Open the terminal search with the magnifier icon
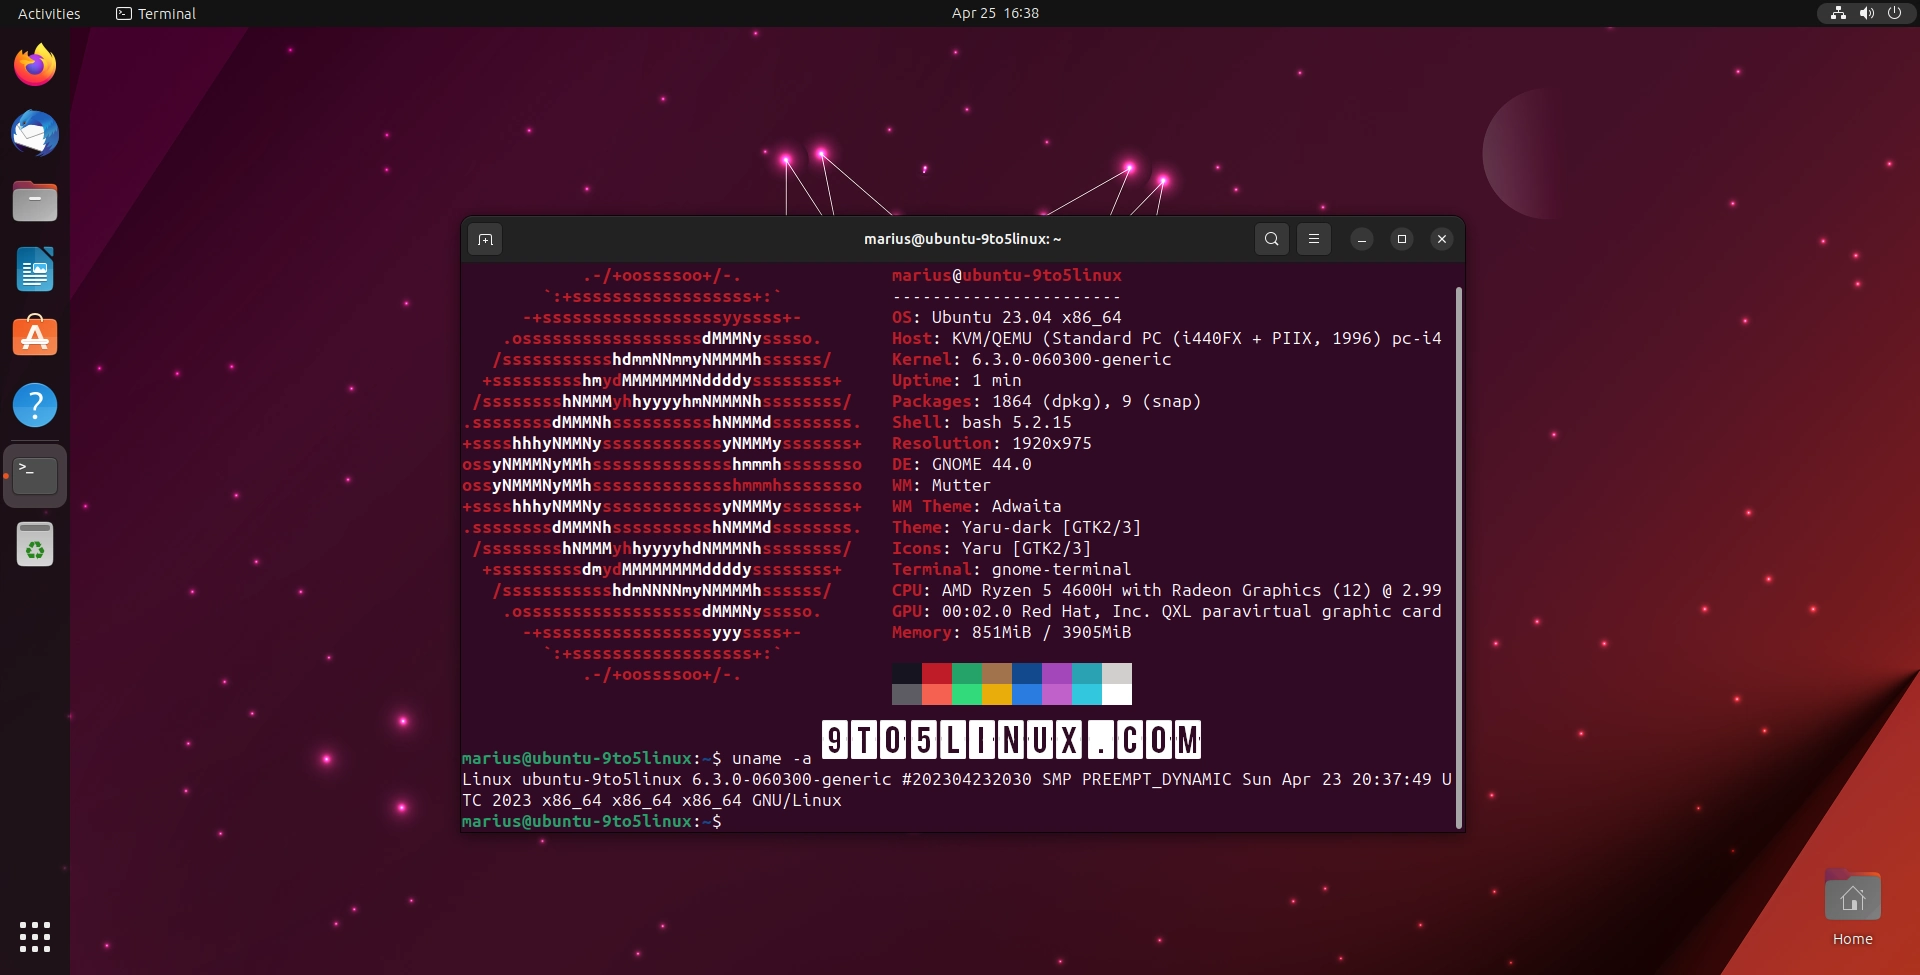 [x=1271, y=239]
